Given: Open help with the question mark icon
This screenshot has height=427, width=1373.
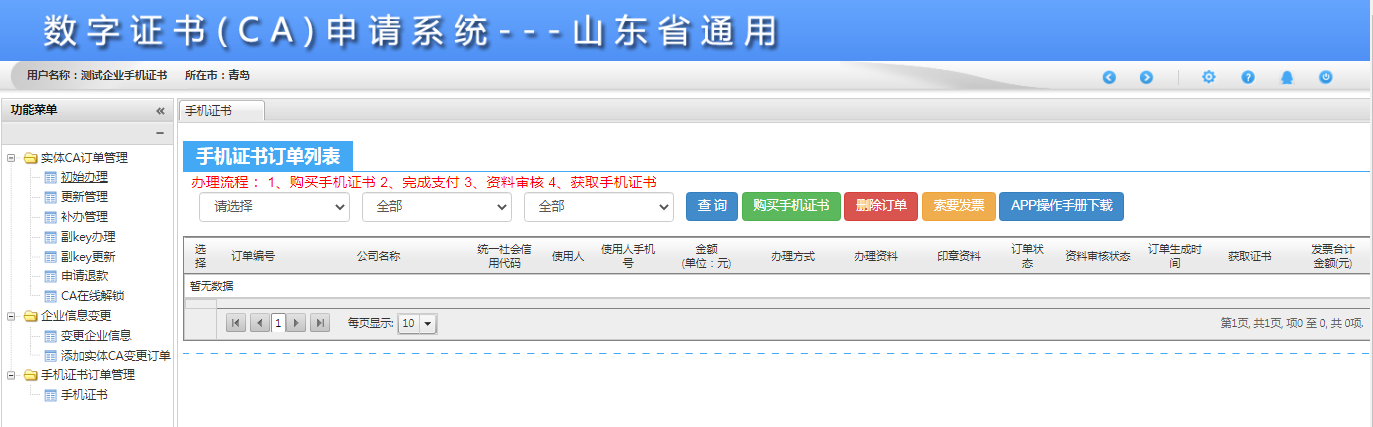Looking at the screenshot, I should (1248, 77).
